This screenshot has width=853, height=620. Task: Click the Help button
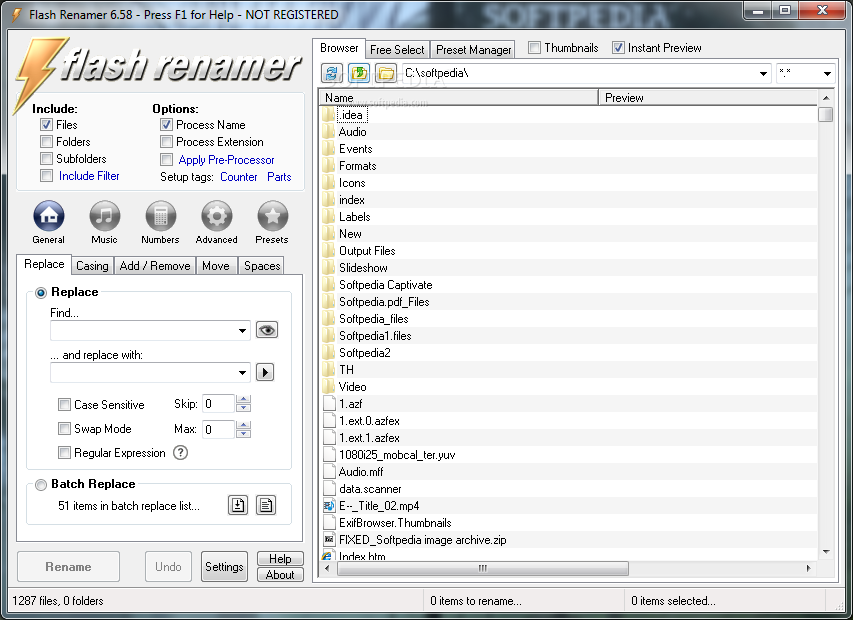click(280, 559)
